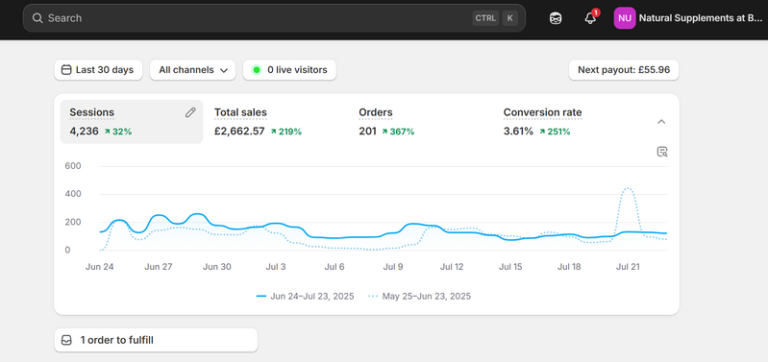
Task: Click the 4,236 sessions value
Action: click(x=84, y=131)
